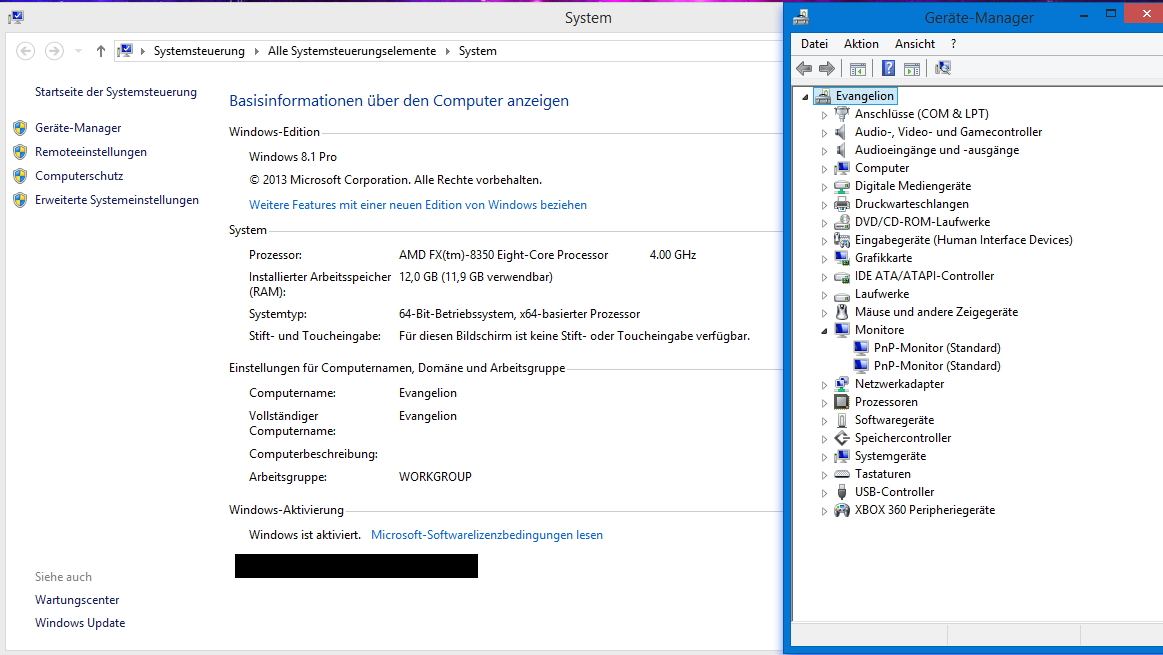Select the Anschlüsse (COM & LPT) device icon
The height and width of the screenshot is (655, 1163).
tap(841, 113)
